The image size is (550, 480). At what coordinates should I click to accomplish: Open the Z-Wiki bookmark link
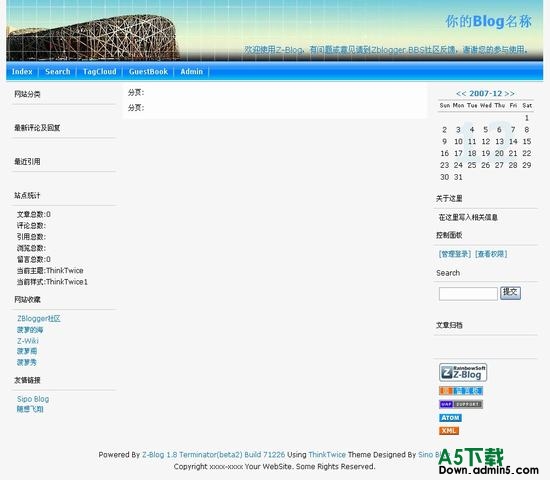(x=28, y=341)
